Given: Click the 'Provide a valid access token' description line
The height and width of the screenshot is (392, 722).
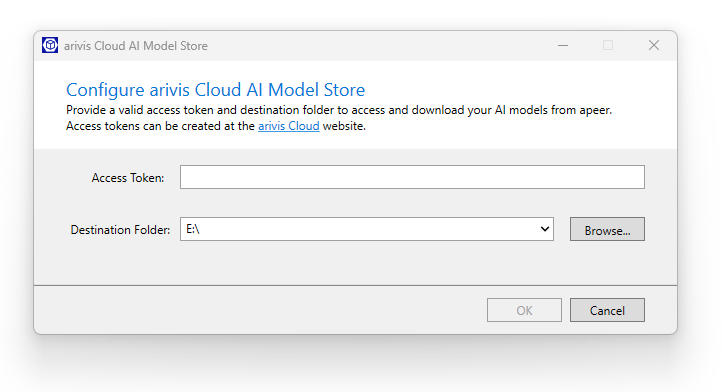Looking at the screenshot, I should click(339, 110).
